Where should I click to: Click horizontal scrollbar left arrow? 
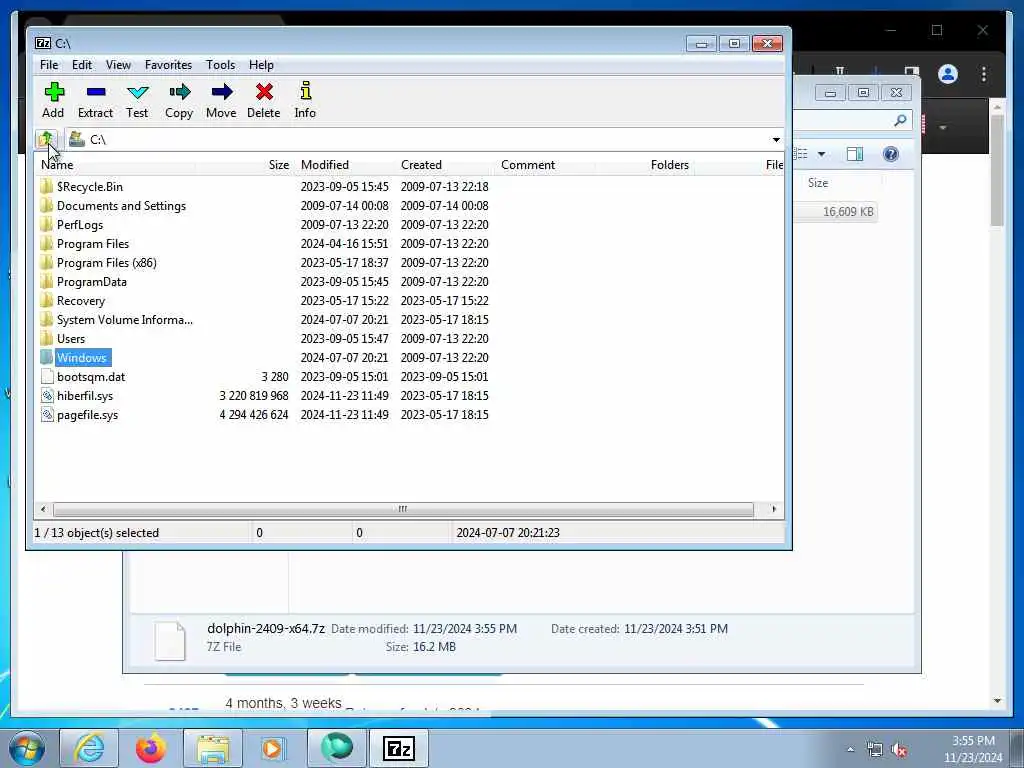(x=43, y=509)
